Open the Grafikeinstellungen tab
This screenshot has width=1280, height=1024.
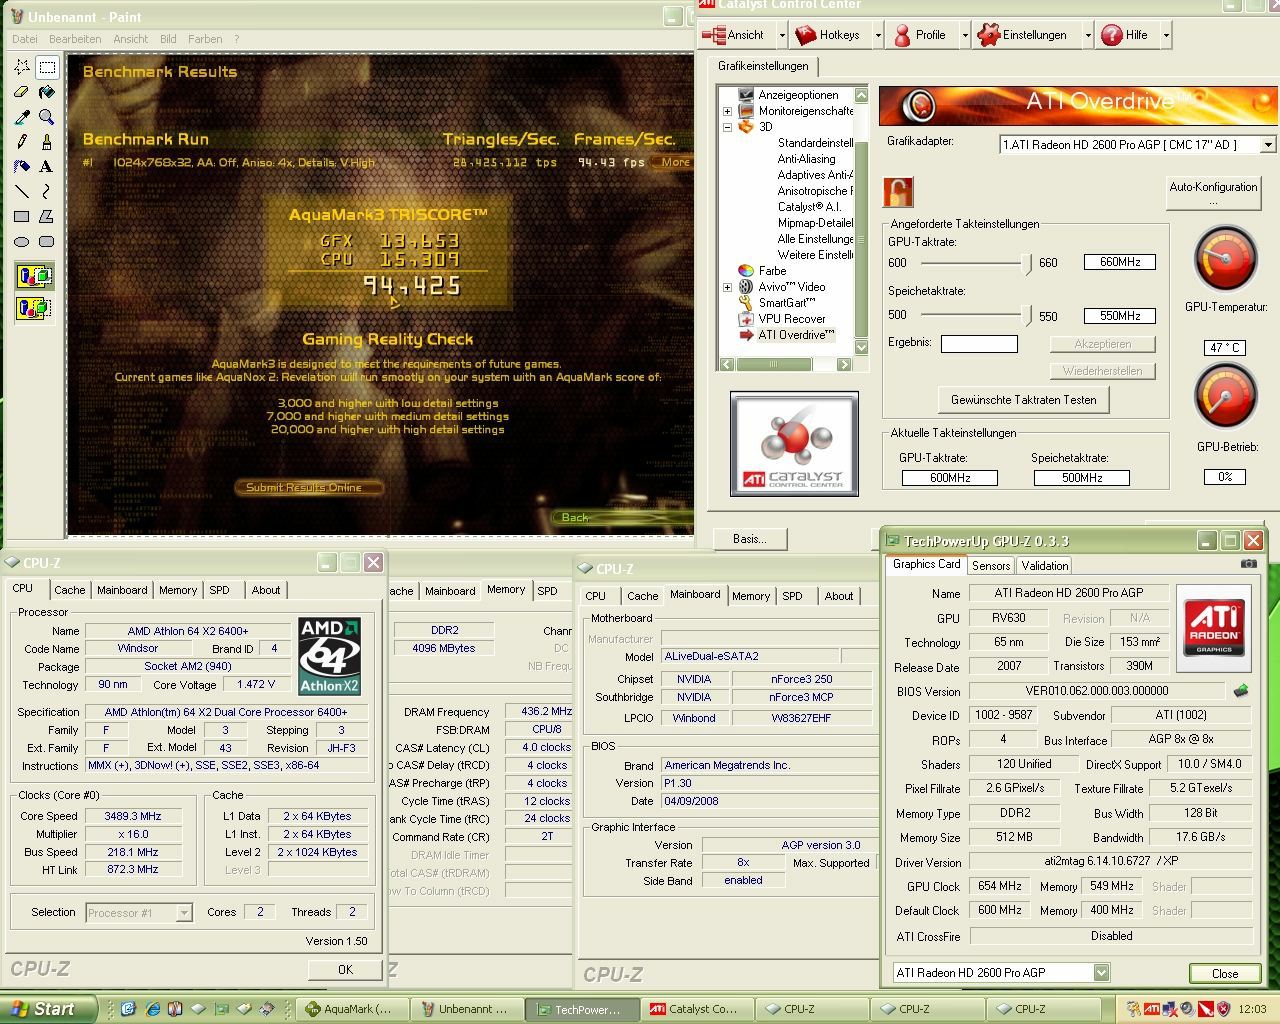[763, 66]
